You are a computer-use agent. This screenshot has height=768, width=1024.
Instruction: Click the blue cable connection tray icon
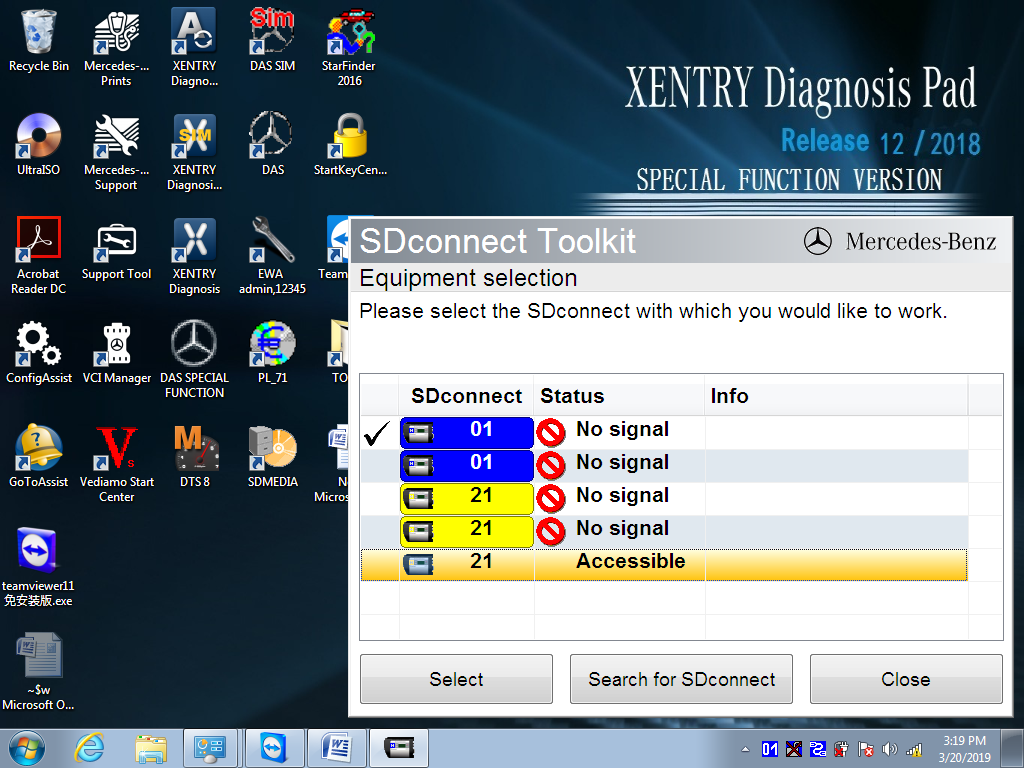coord(818,749)
